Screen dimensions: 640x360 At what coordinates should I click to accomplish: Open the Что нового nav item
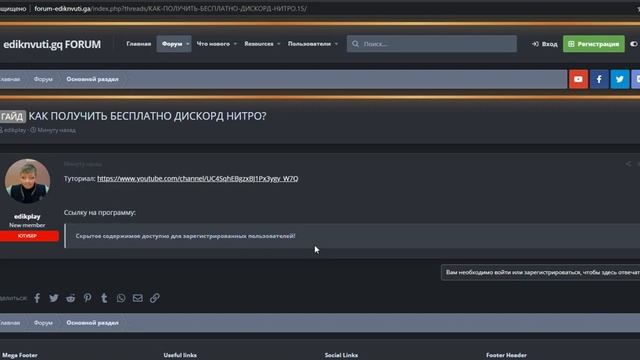click(x=213, y=44)
